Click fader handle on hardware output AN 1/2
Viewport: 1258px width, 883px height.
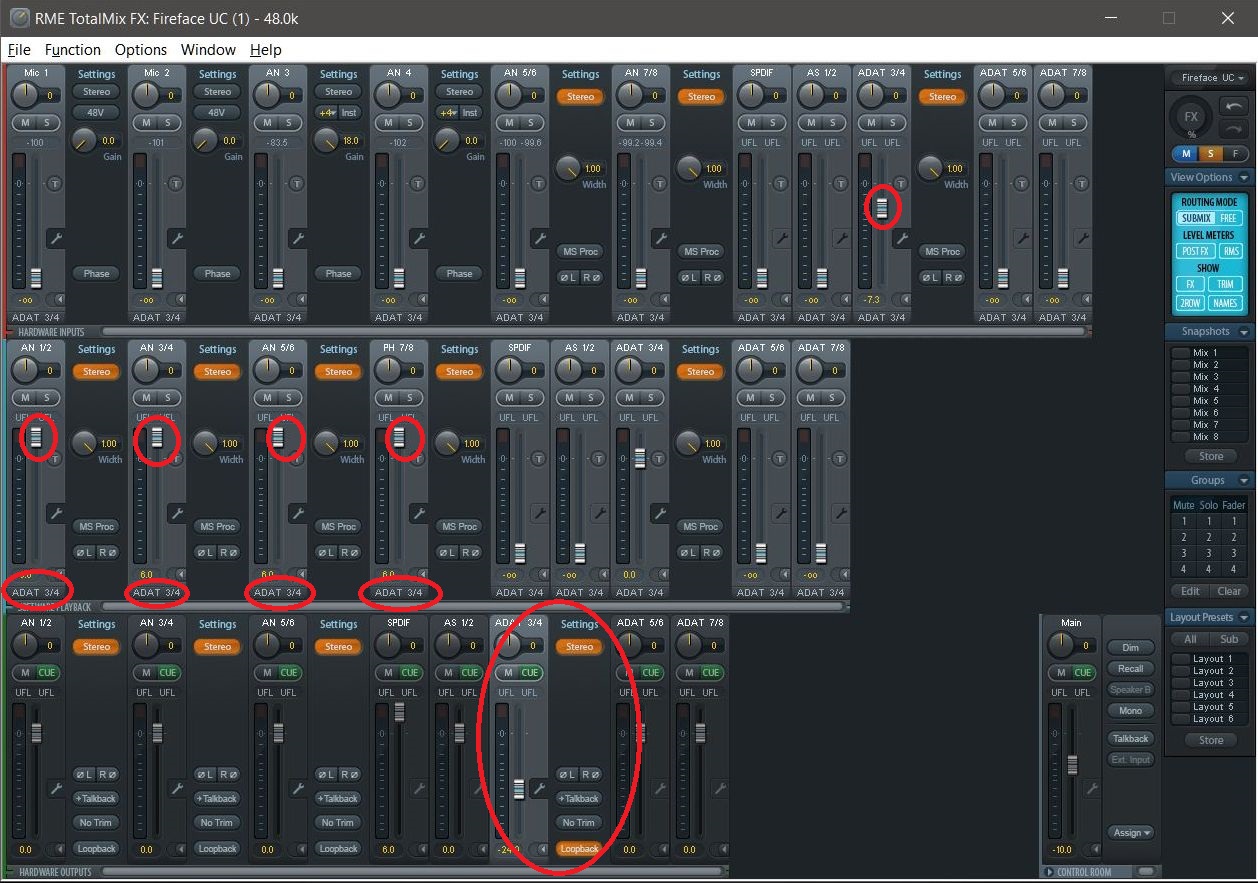point(36,733)
